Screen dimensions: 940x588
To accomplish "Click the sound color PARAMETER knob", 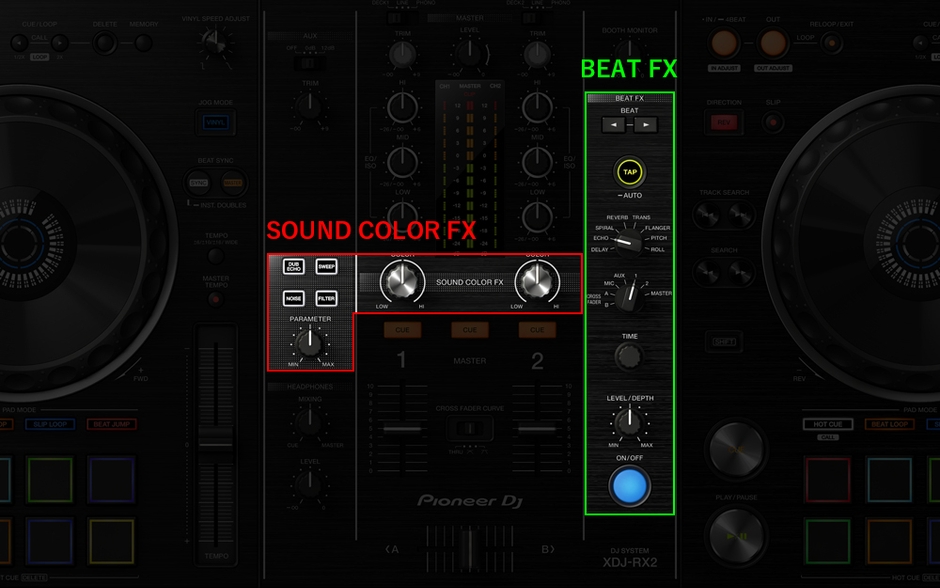I will pos(311,343).
